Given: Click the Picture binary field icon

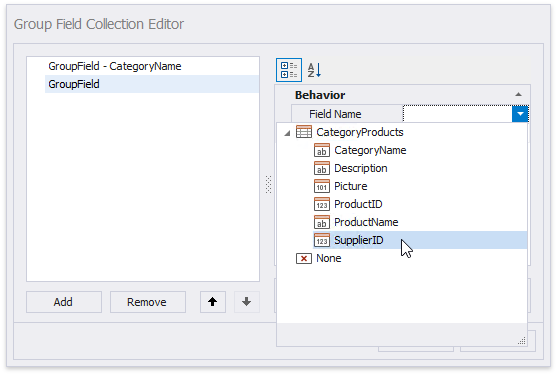Looking at the screenshot, I should (321, 186).
